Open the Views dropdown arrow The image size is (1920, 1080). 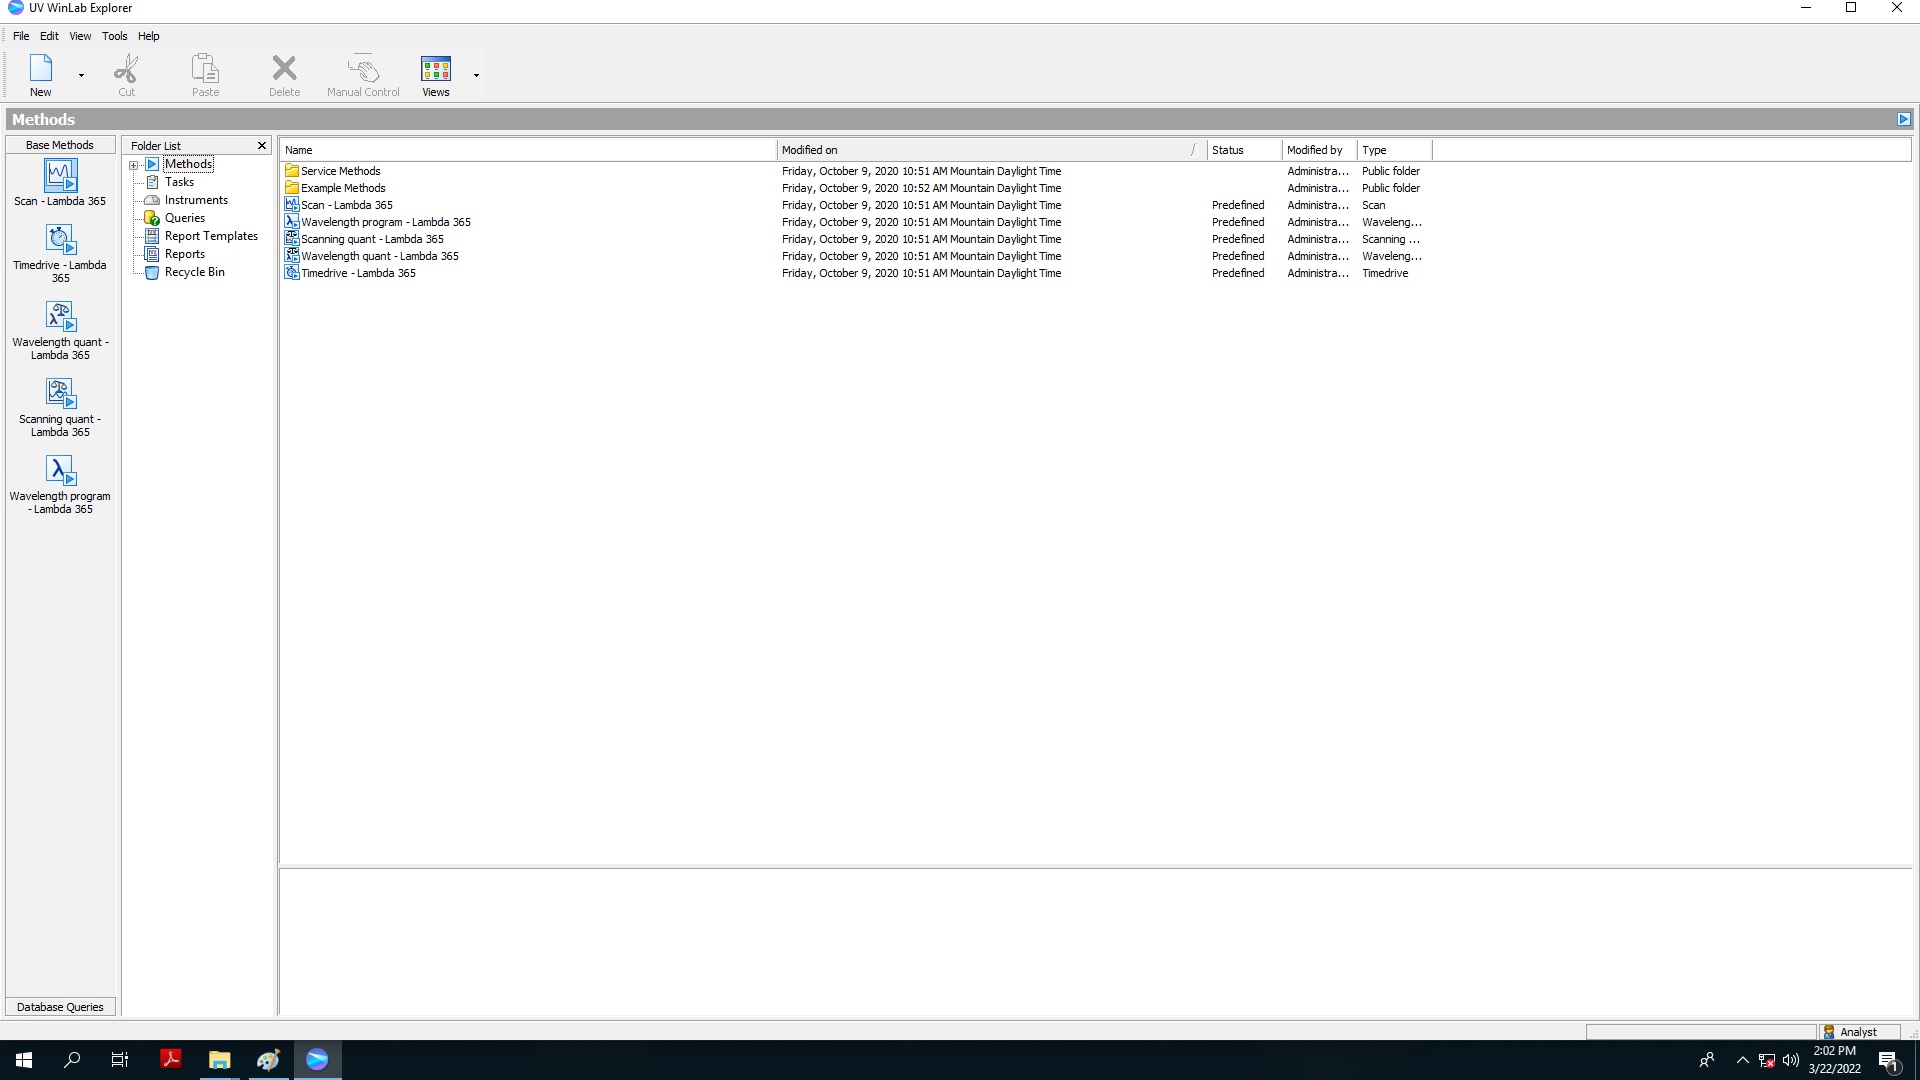476,75
